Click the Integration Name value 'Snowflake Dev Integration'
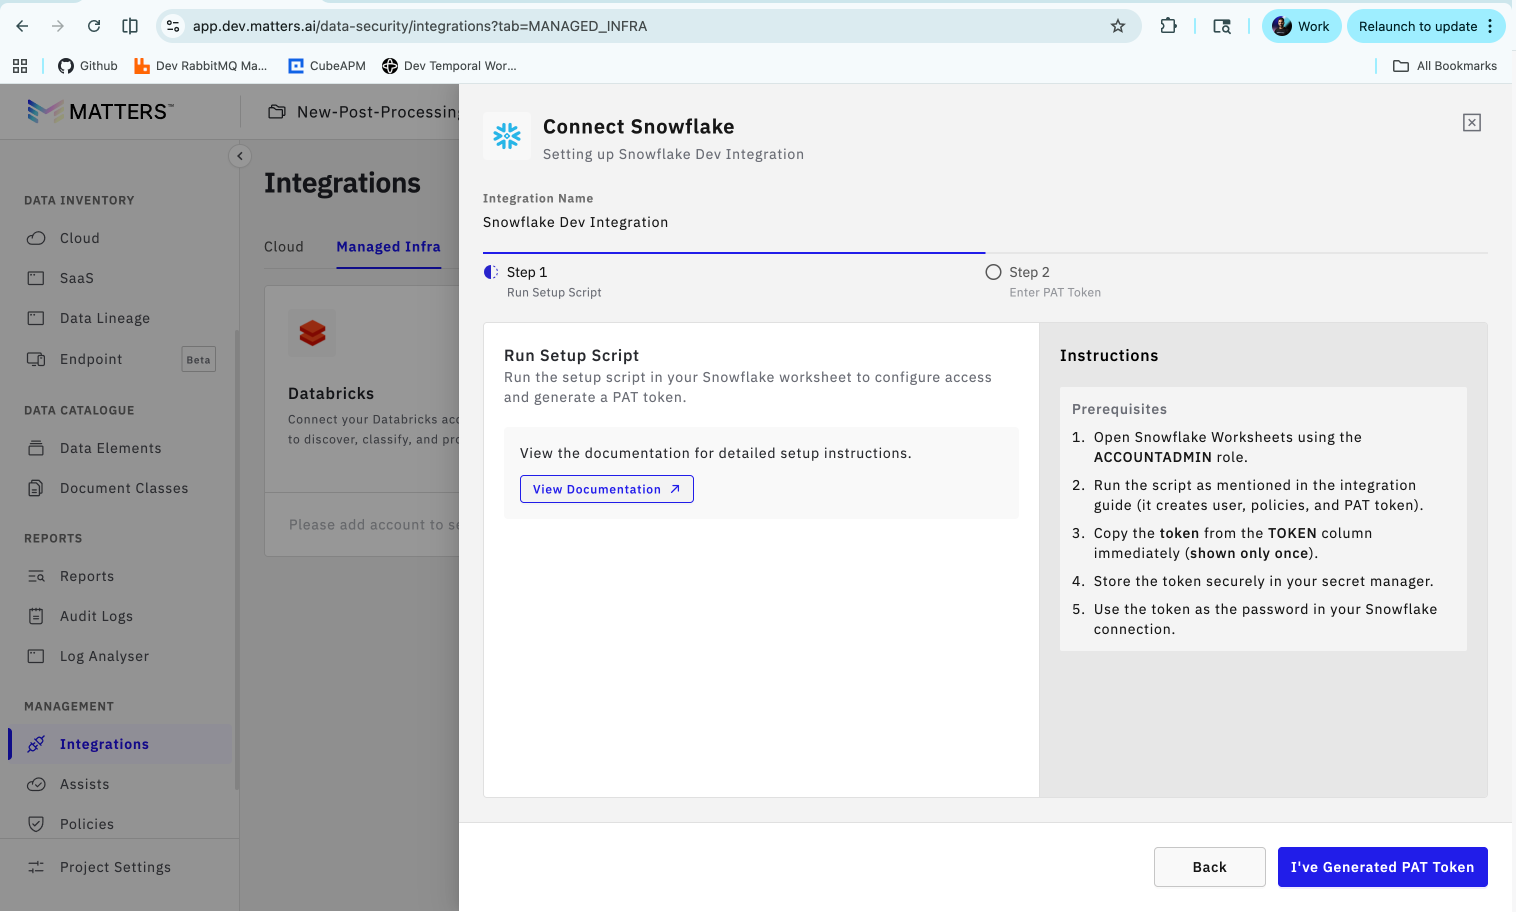The height and width of the screenshot is (912, 1516). click(x=576, y=222)
